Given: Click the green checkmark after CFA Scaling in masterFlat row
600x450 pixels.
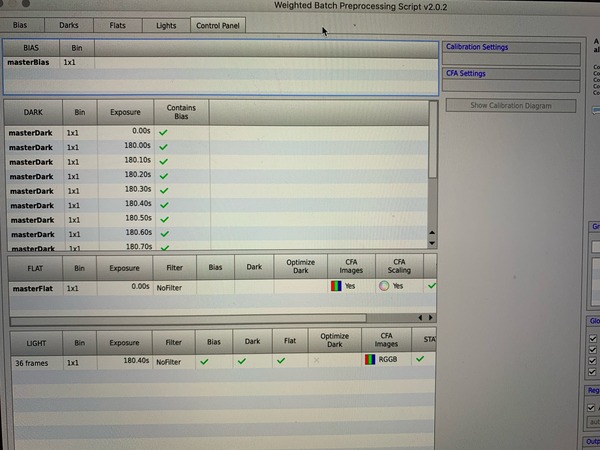Looking at the screenshot, I should click(x=432, y=285).
